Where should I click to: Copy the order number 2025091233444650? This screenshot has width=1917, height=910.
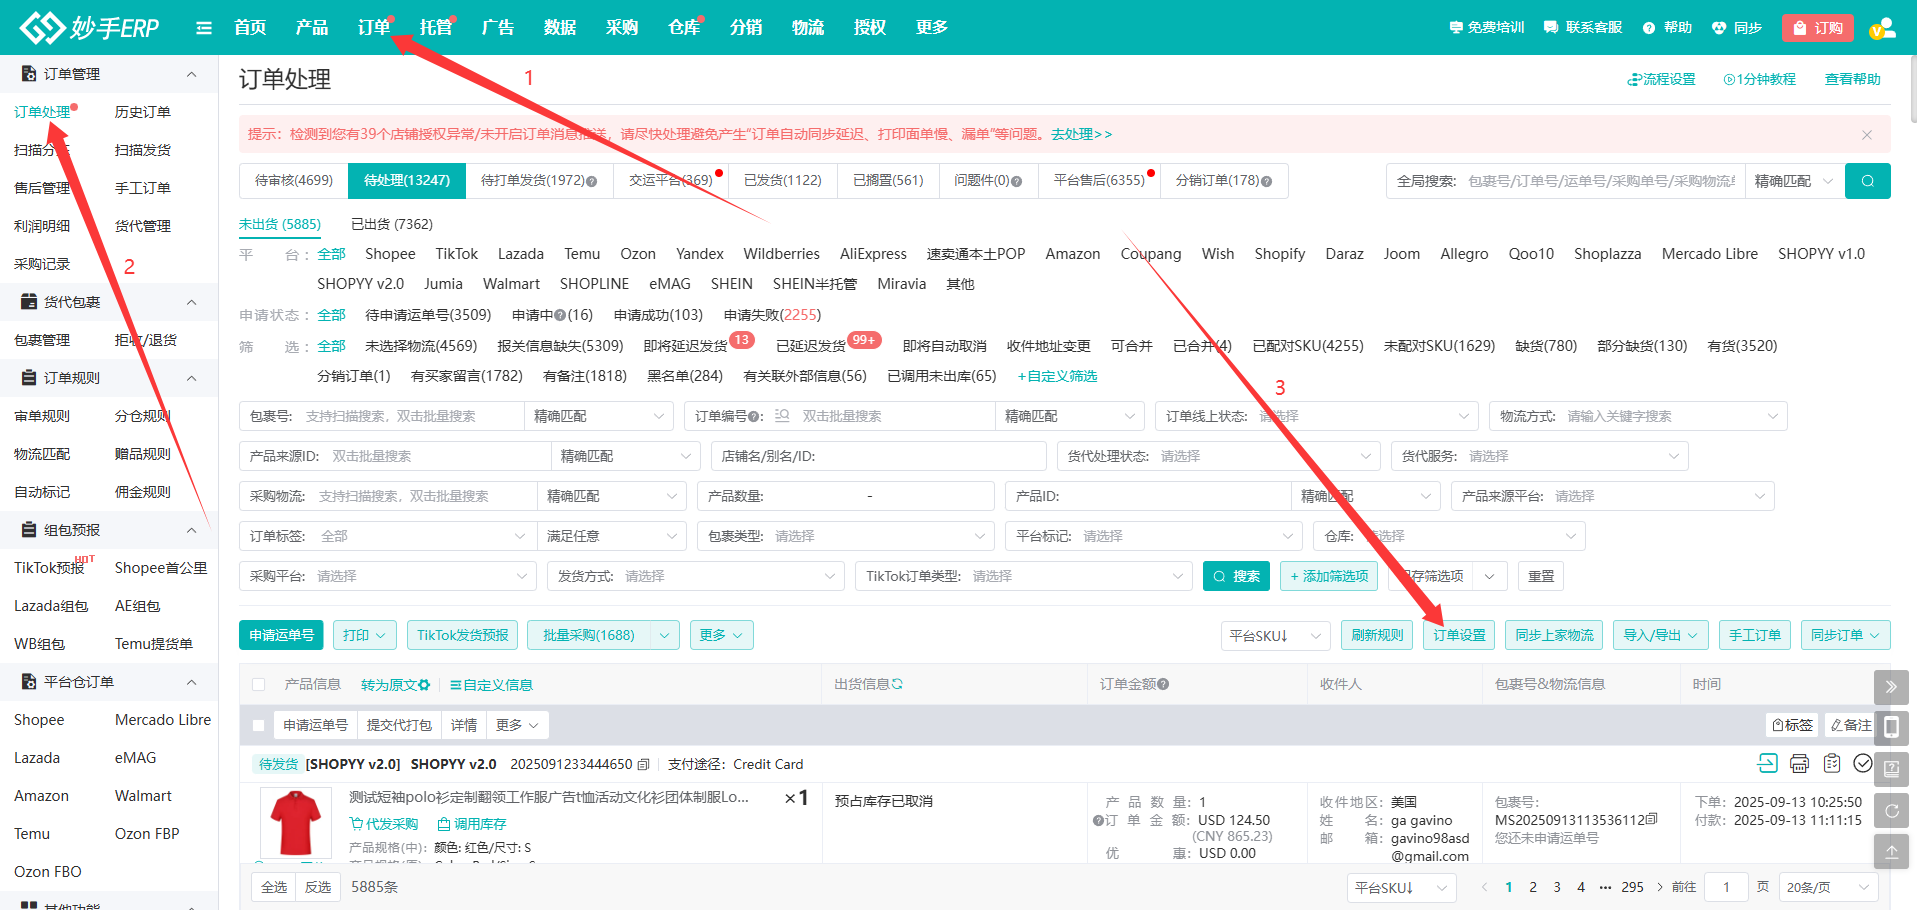644,765
